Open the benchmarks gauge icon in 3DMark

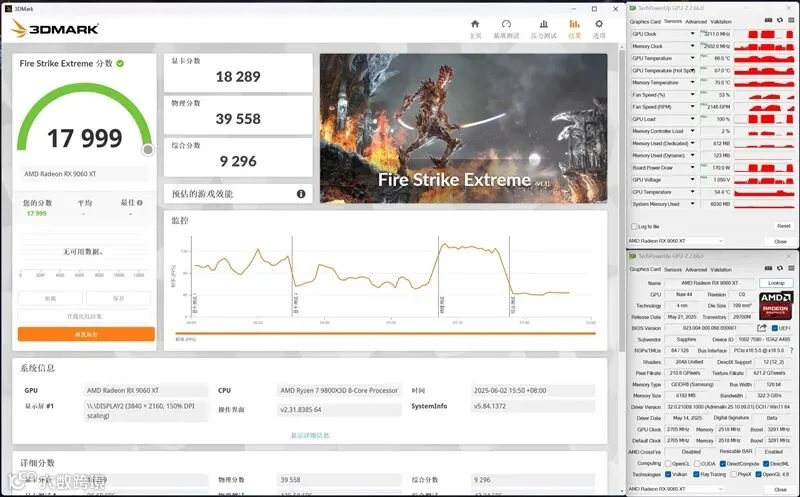506,24
